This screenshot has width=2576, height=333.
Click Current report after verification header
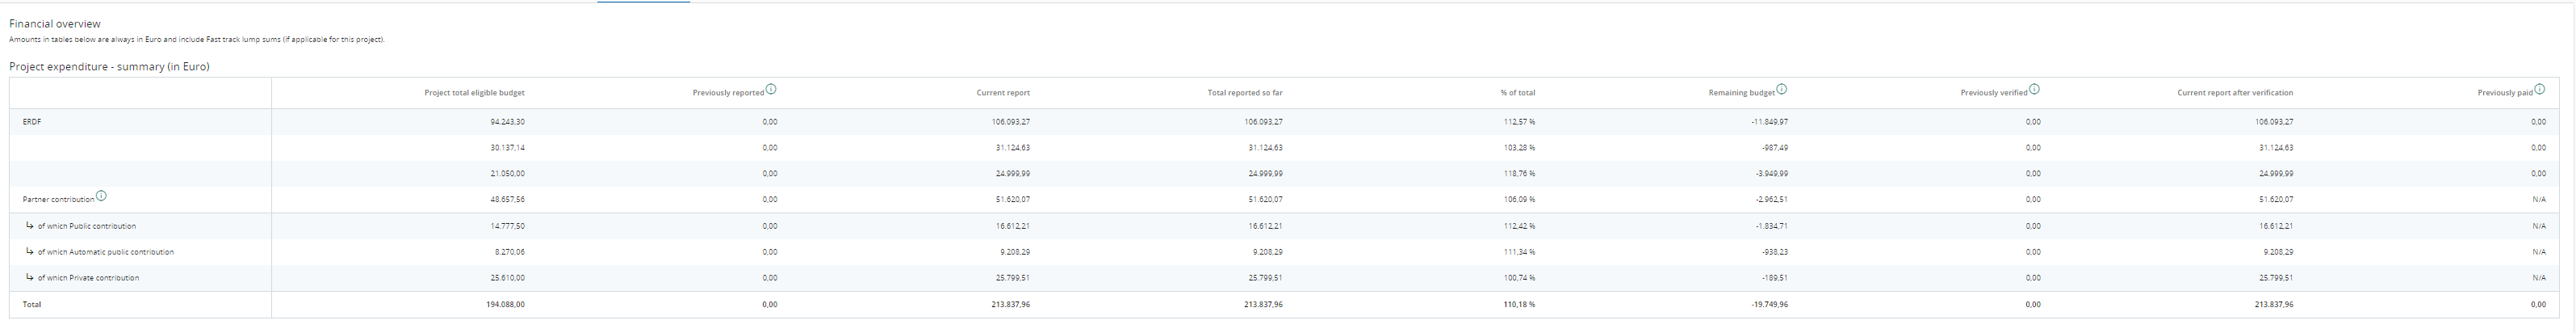pos(2234,93)
